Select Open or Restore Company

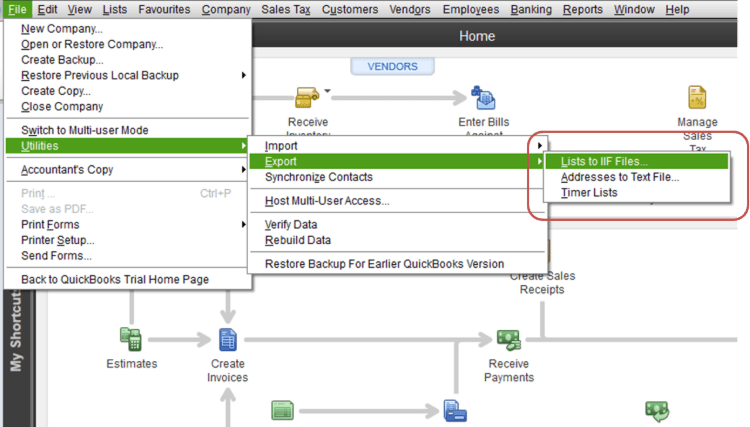point(92,44)
